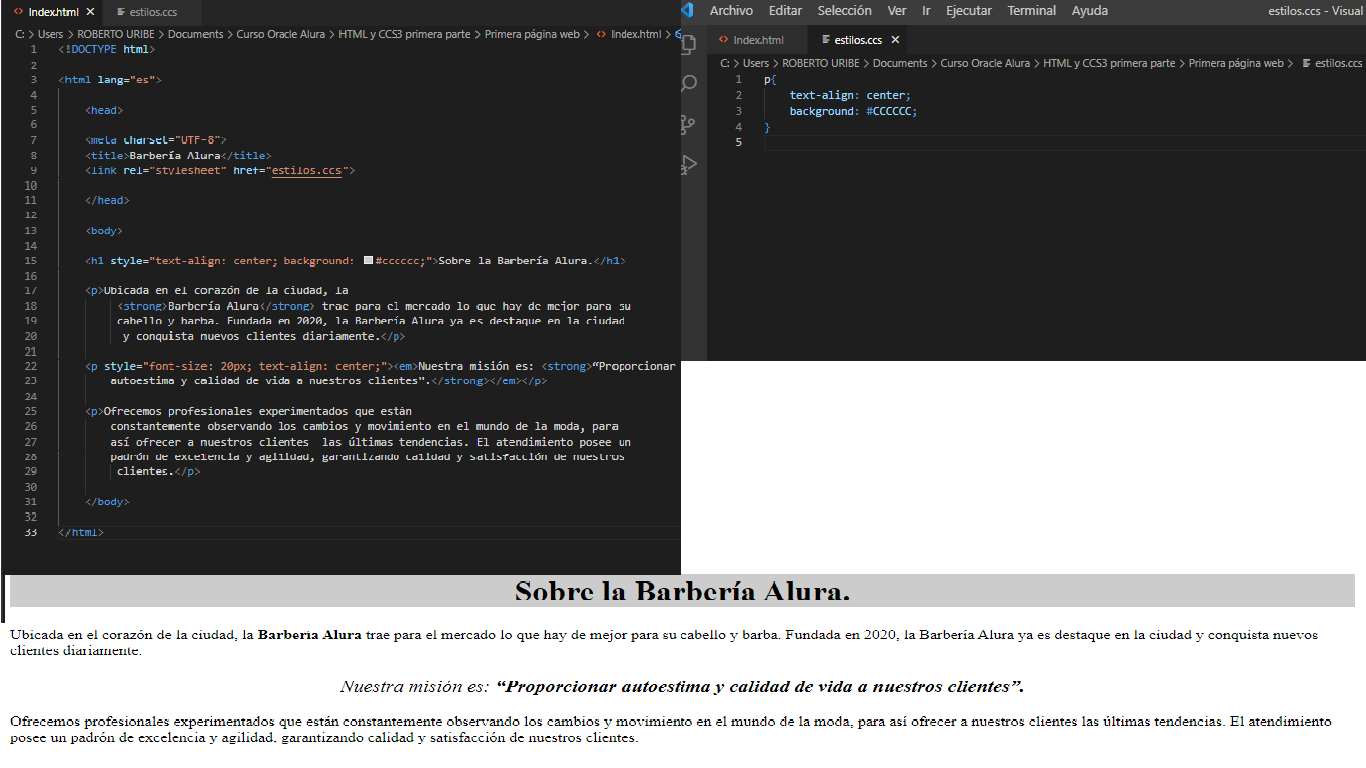Expand Curso Oracle Alura breadcrumb in the estilos.ccs path

[x=985, y=63]
